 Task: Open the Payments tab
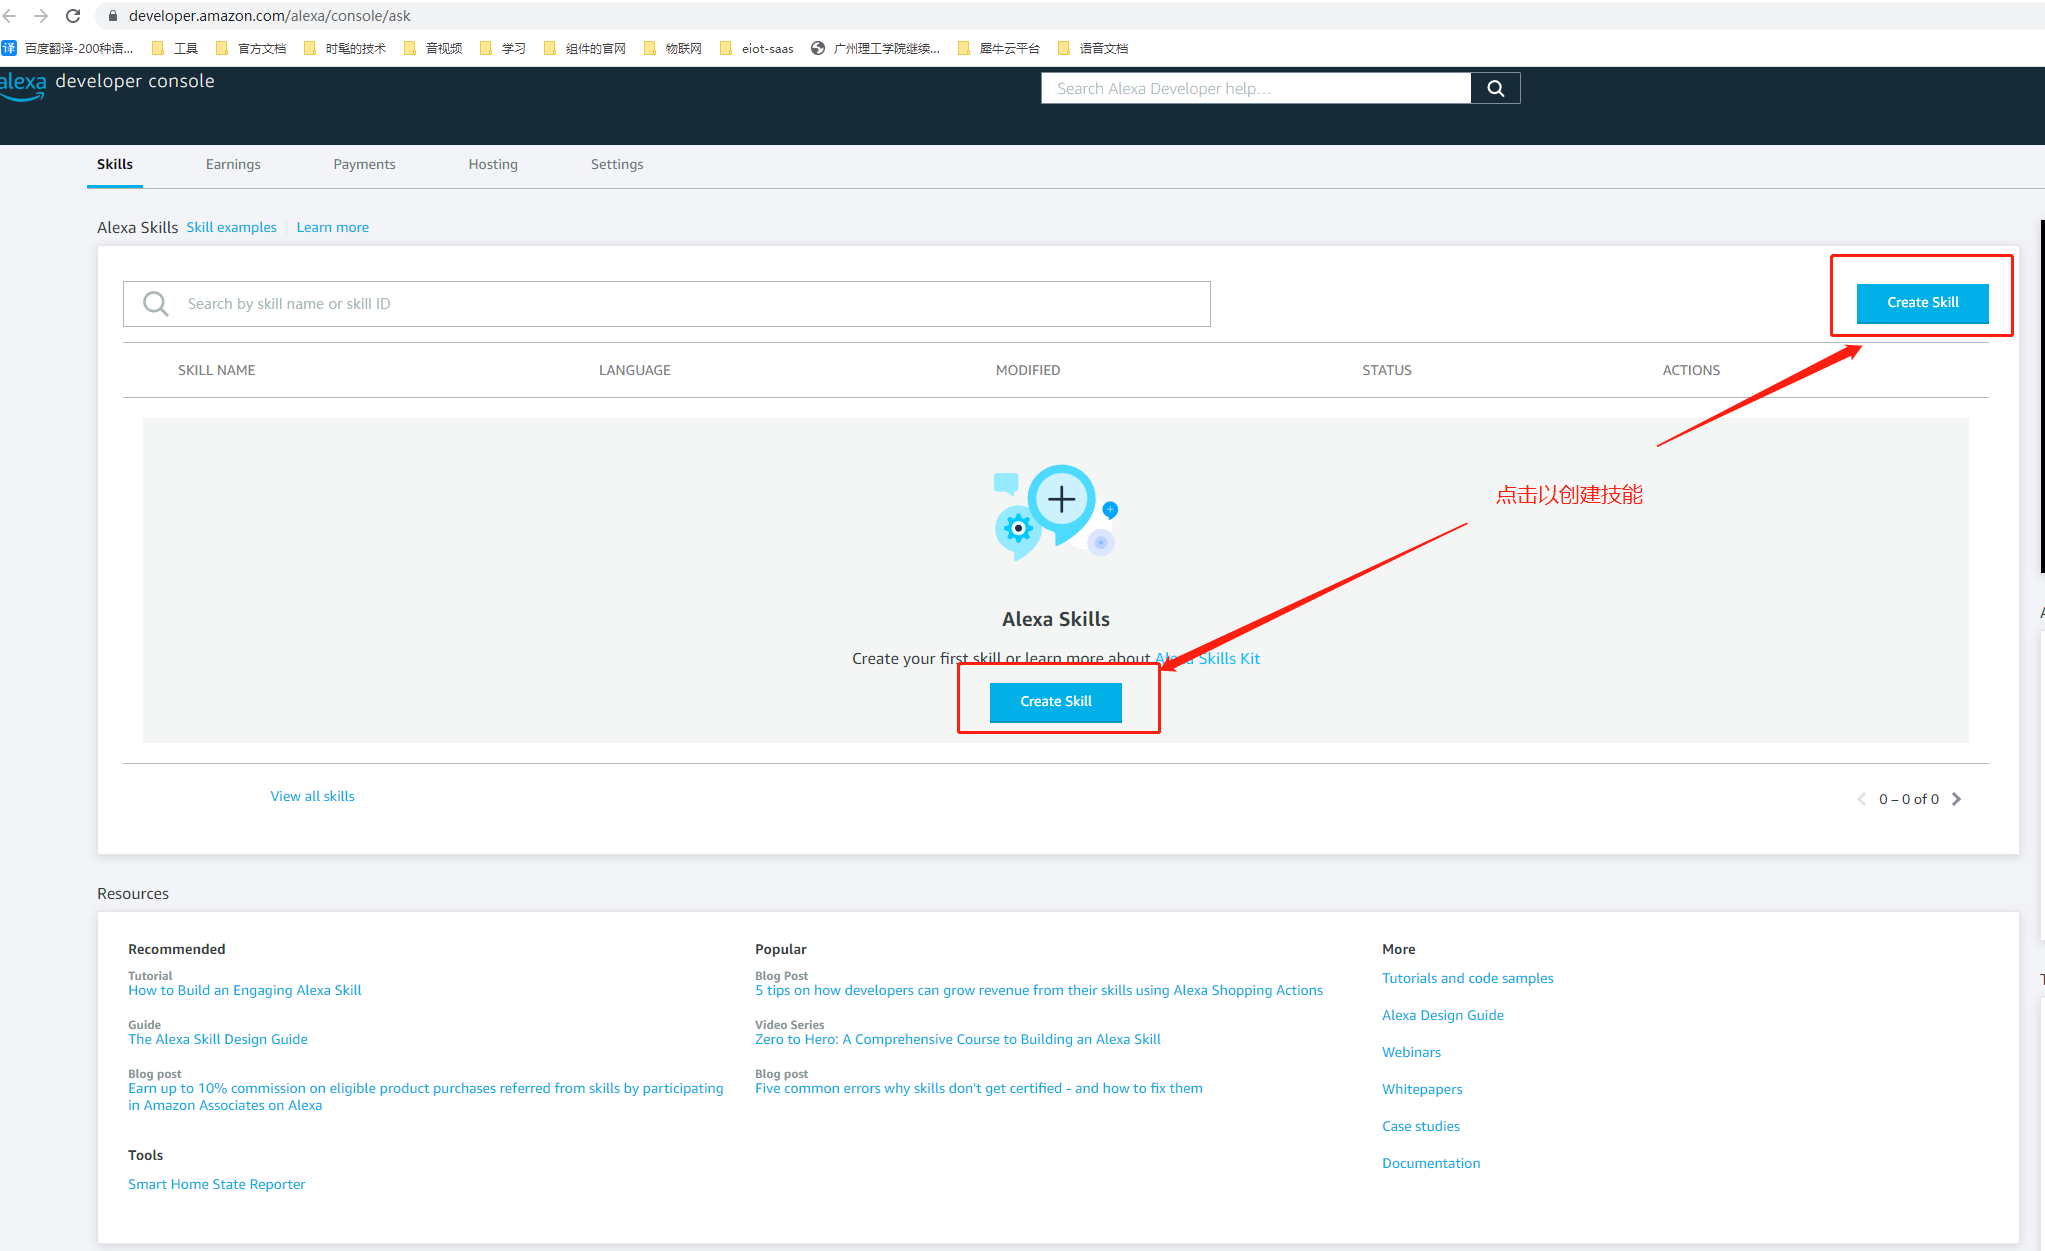pyautogui.click(x=364, y=164)
